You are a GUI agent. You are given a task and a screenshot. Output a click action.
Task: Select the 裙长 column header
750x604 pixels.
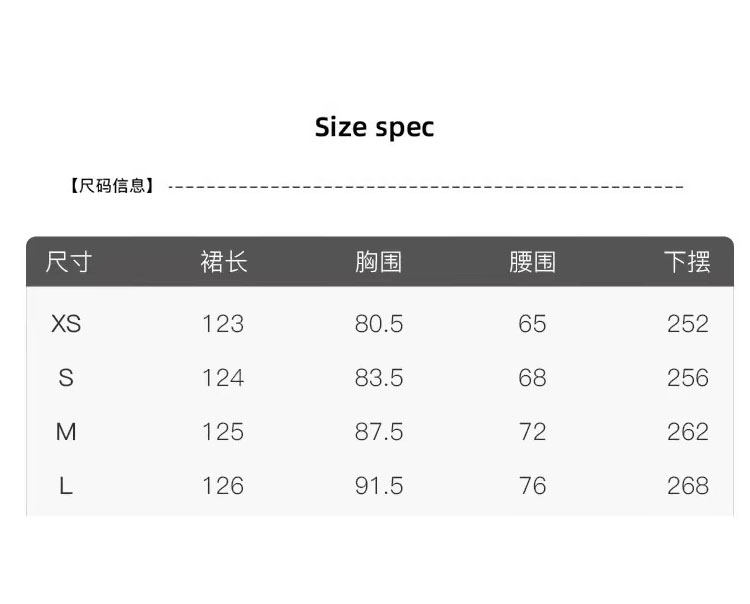click(x=223, y=262)
